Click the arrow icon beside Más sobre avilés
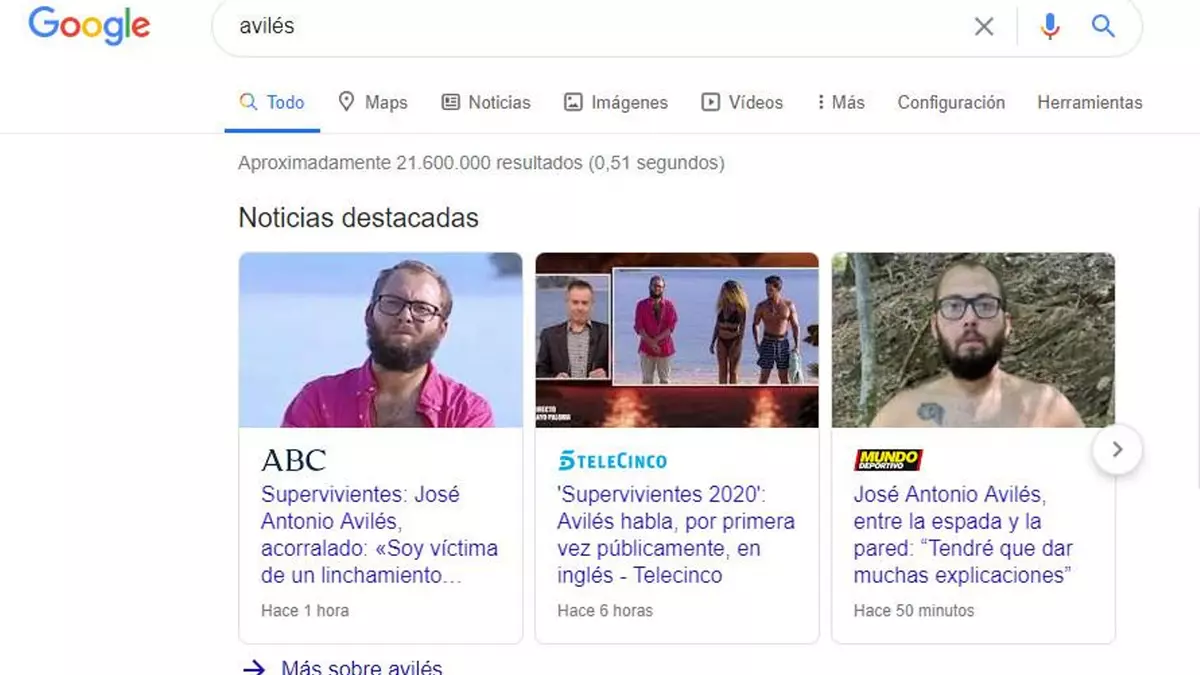The width and height of the screenshot is (1200, 675). point(255,667)
